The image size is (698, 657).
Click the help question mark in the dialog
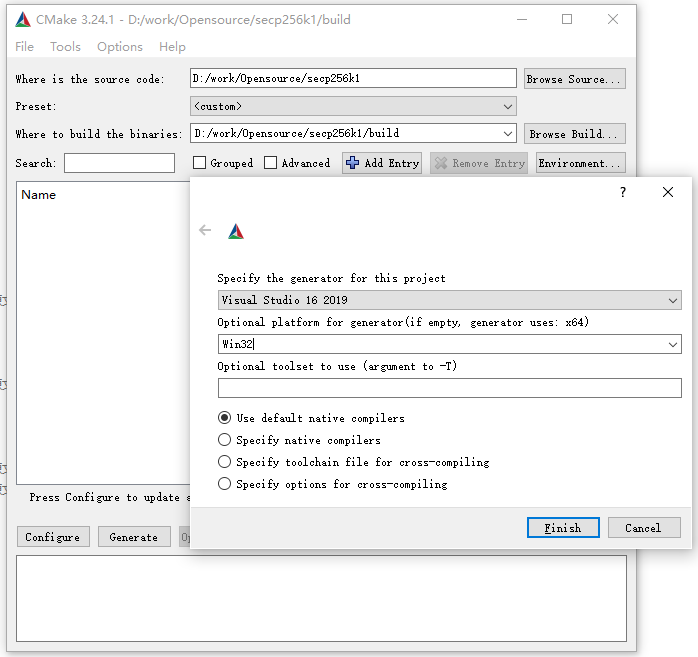(x=623, y=192)
